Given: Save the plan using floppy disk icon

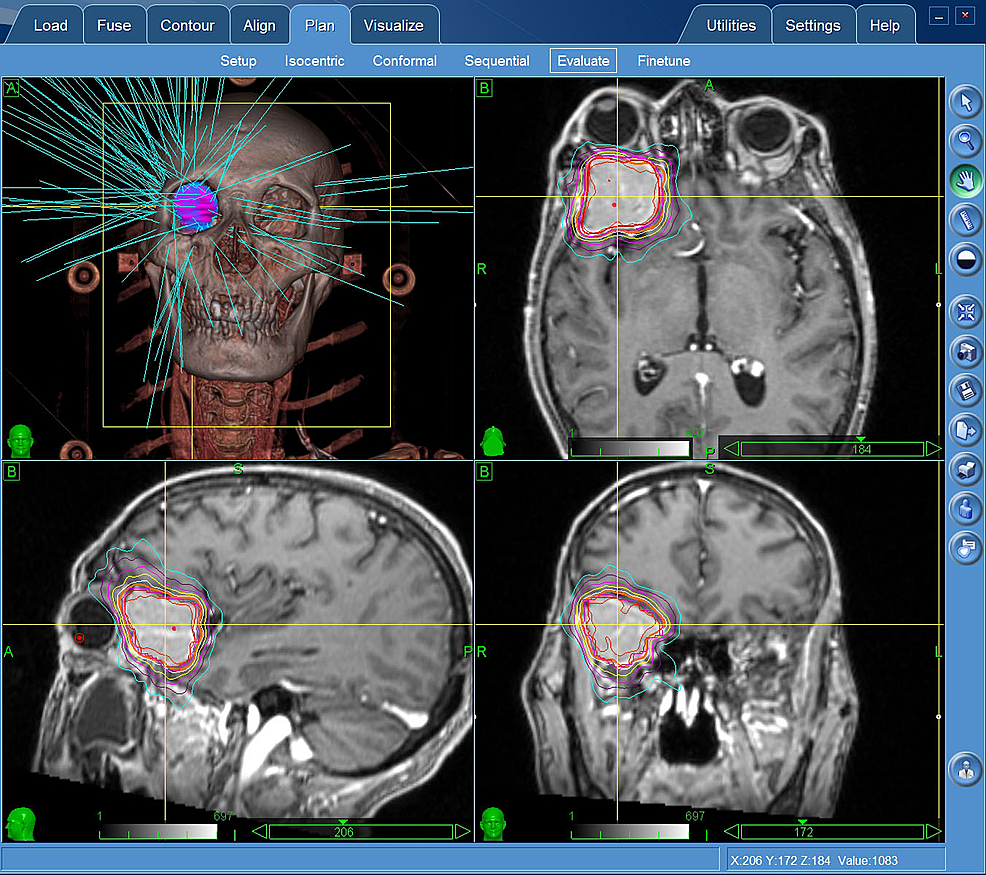Looking at the screenshot, I should click(x=965, y=390).
